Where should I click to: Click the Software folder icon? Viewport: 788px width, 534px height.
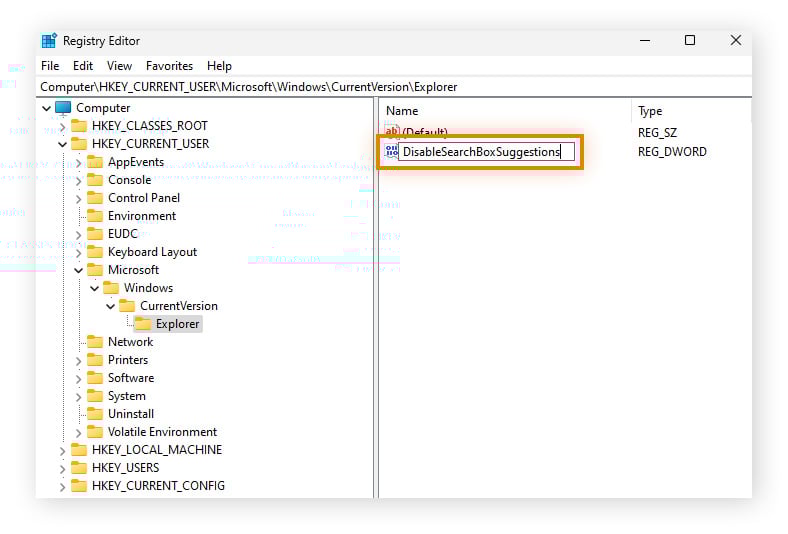95,378
